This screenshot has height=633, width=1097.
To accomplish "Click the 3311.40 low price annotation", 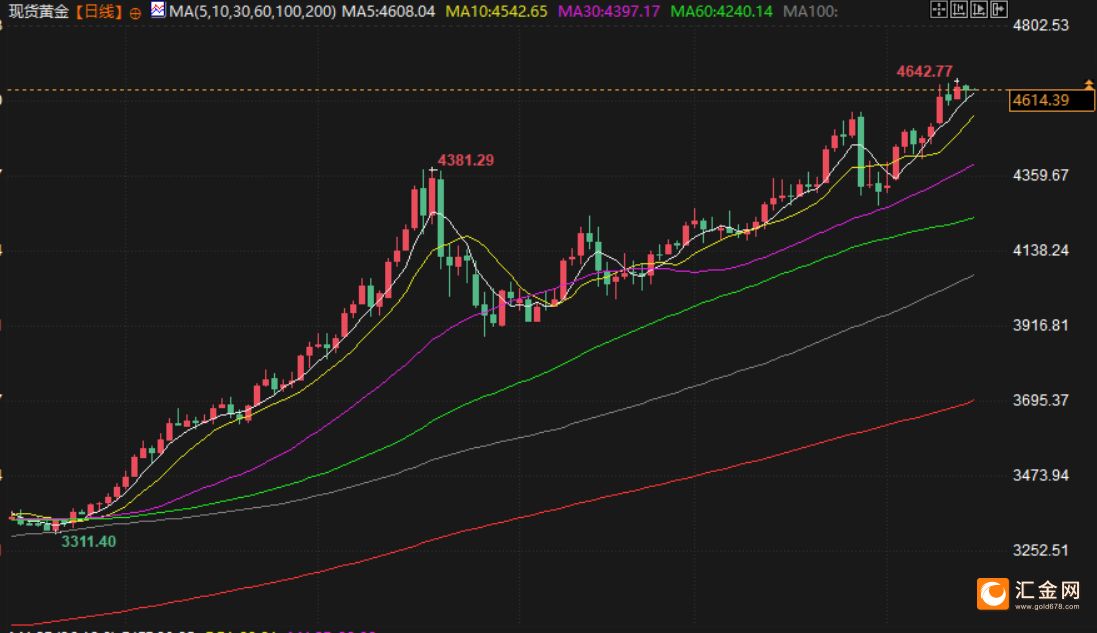I will 89,541.
